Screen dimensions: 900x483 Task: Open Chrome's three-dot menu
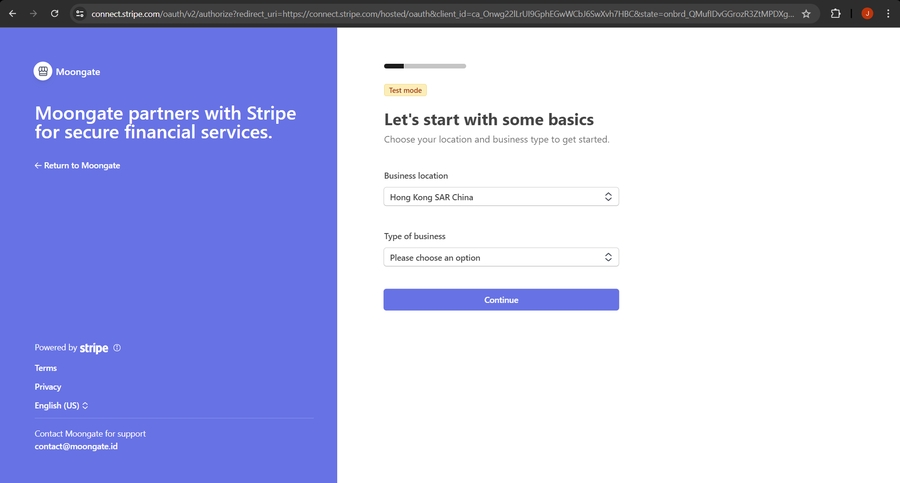888,14
